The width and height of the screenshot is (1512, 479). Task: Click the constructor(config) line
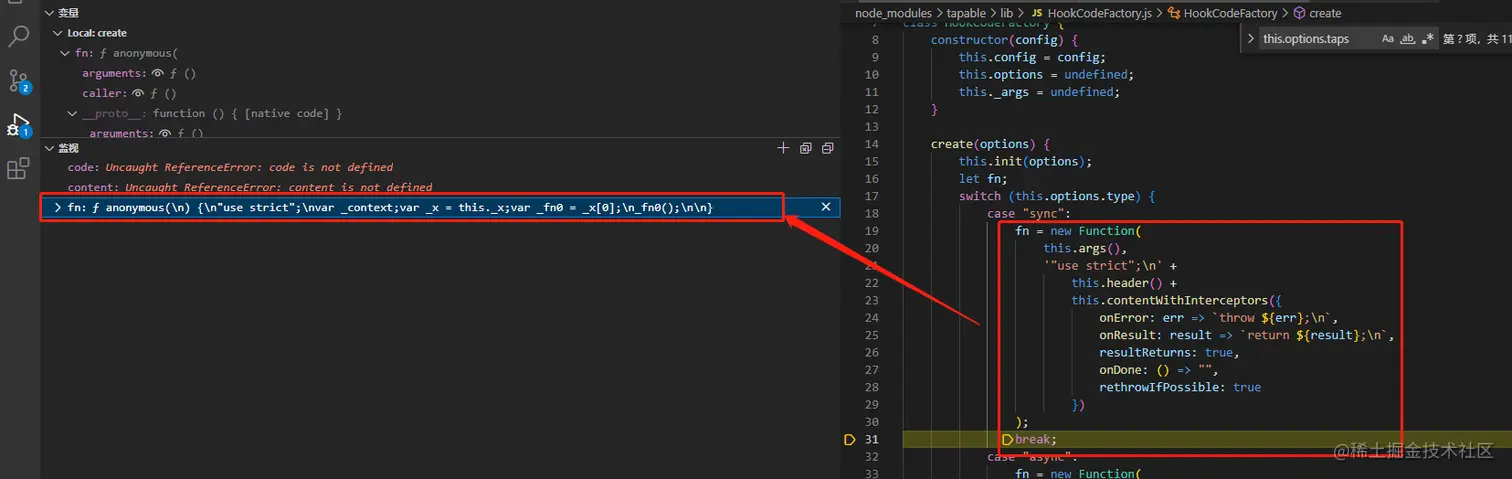(1005, 40)
